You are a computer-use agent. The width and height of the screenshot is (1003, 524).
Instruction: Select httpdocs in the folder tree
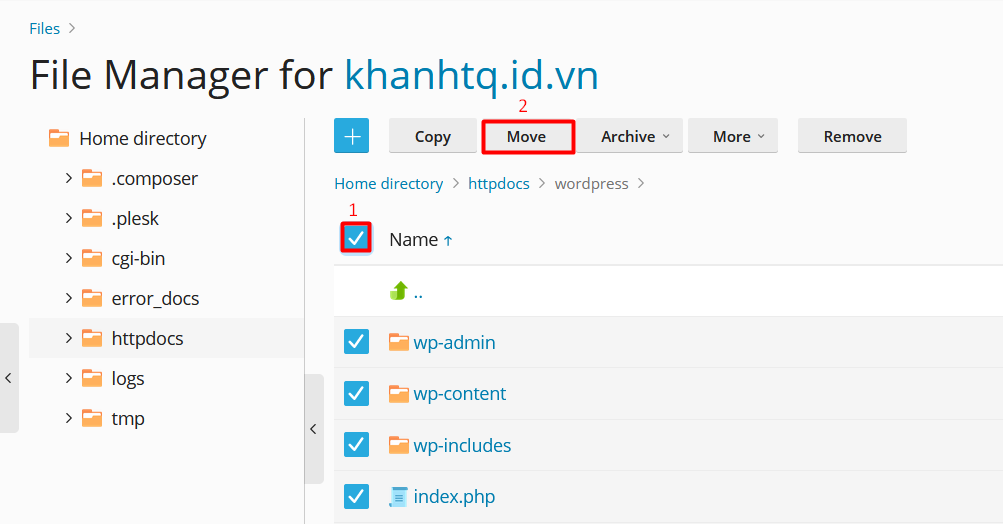[x=147, y=338]
